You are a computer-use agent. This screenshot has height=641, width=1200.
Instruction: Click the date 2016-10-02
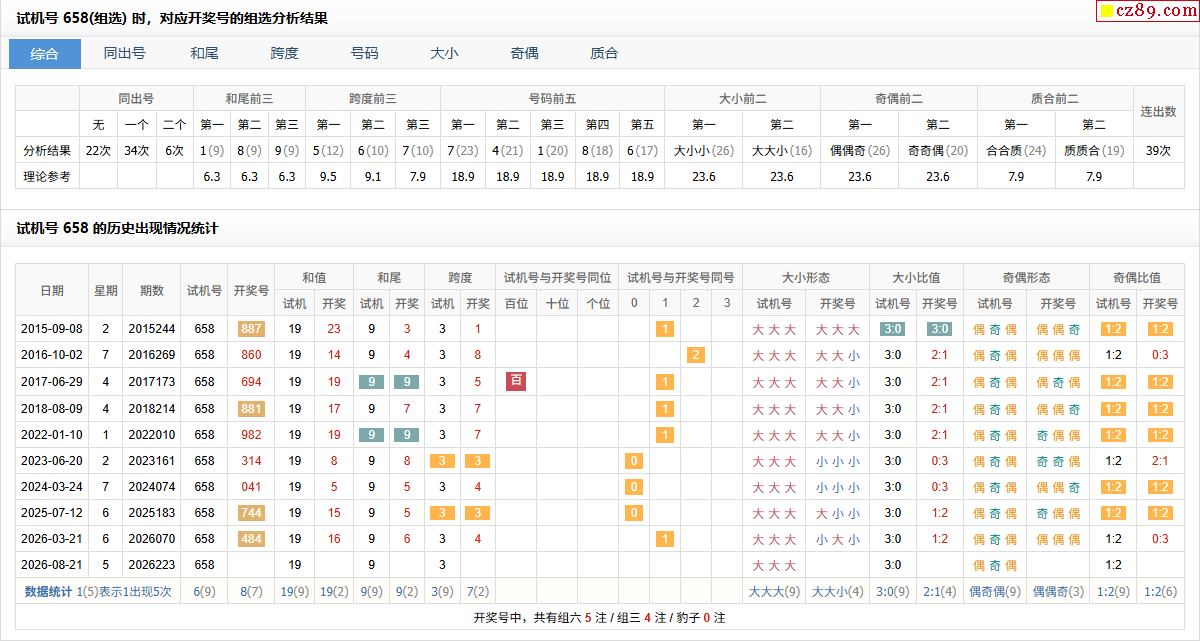pyautogui.click(x=52, y=355)
